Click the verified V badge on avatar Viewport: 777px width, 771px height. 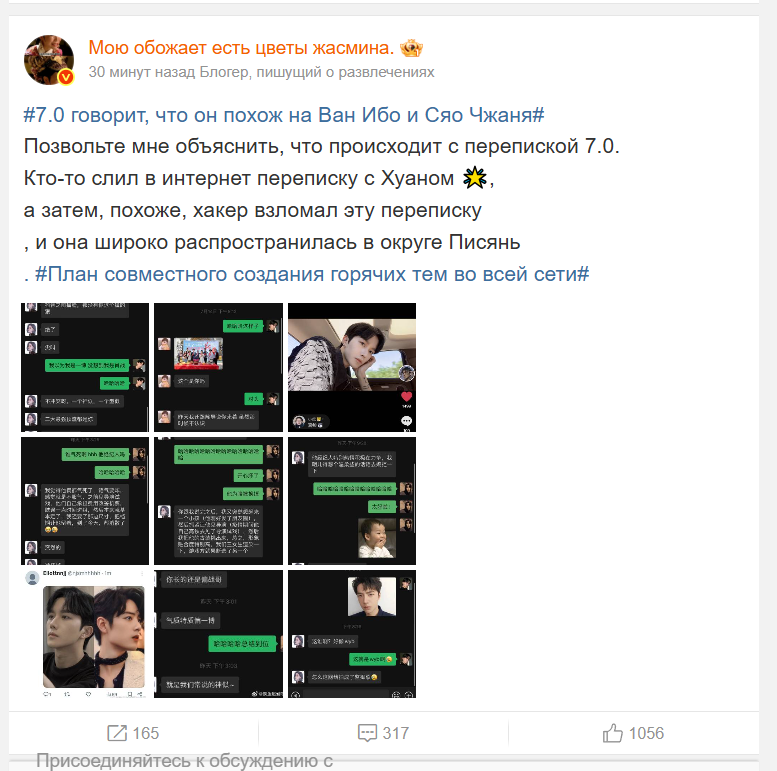click(x=66, y=77)
